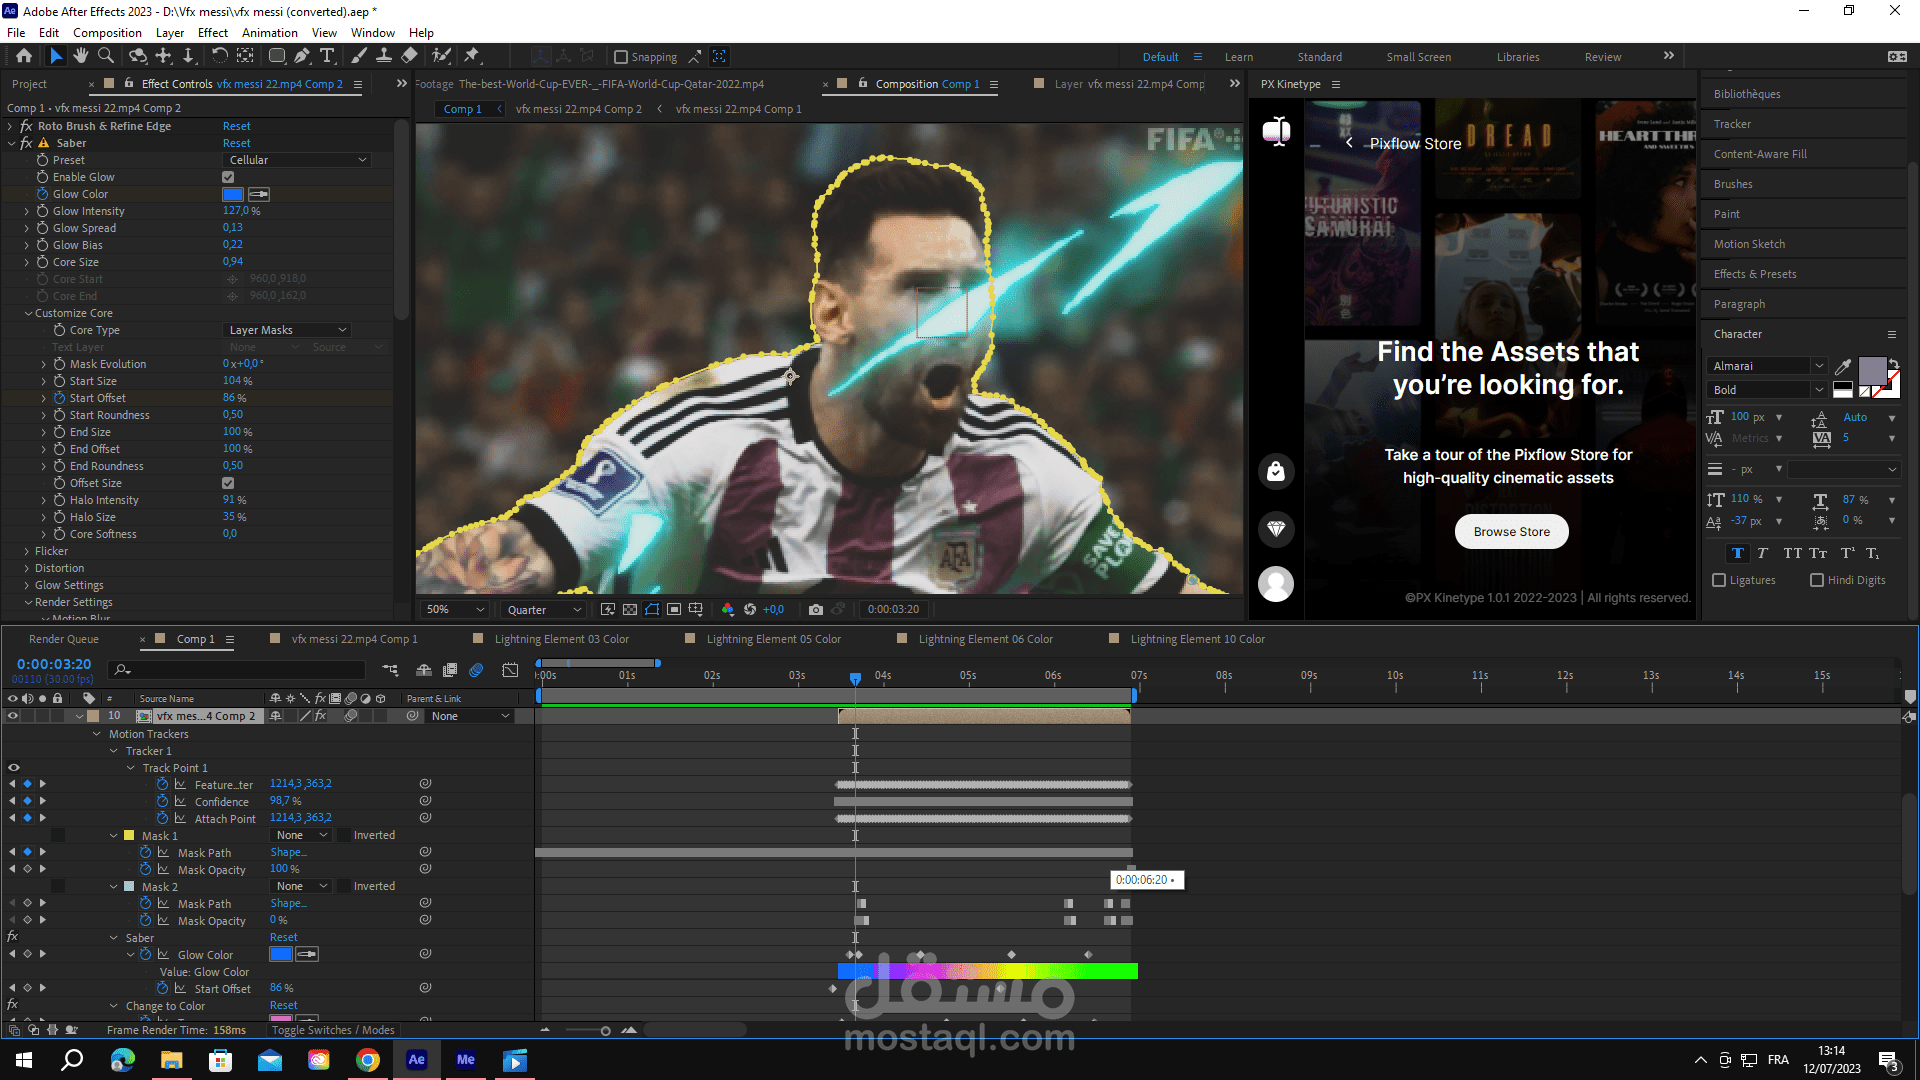Enable the Ligatures checkbox
This screenshot has height=1080, width=1920.
1719,580
